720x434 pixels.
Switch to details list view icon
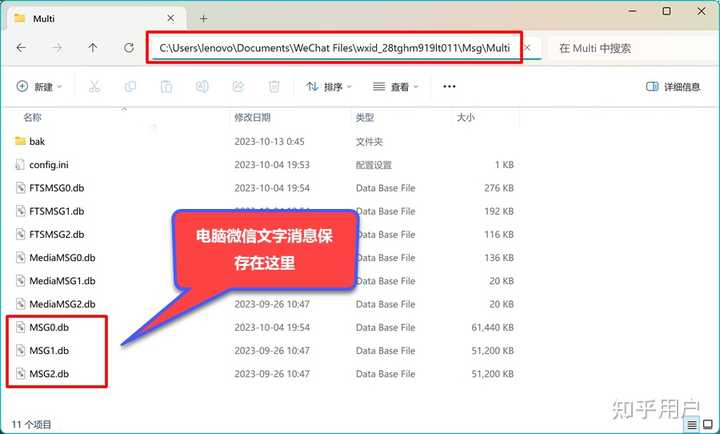click(x=692, y=425)
